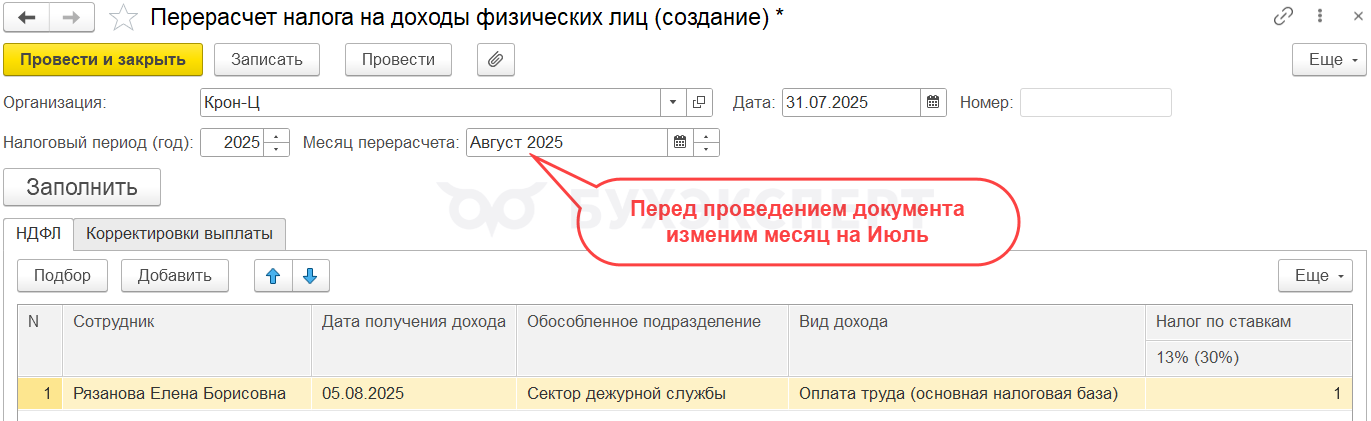Image resolution: width=1371 pixels, height=421 pixels.
Task: Change Месяц перерасчета with its spinner arrows
Action: point(706,142)
